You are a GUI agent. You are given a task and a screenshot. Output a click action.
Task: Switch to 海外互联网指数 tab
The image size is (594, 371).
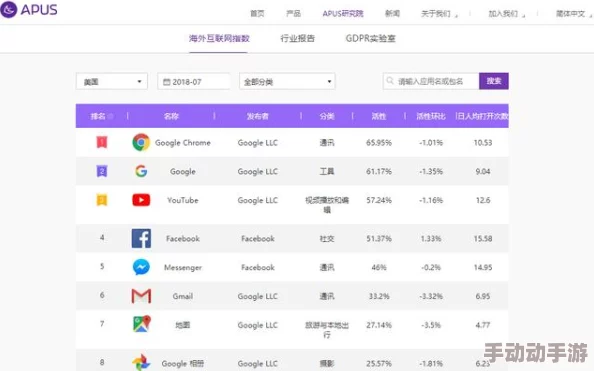click(x=219, y=38)
